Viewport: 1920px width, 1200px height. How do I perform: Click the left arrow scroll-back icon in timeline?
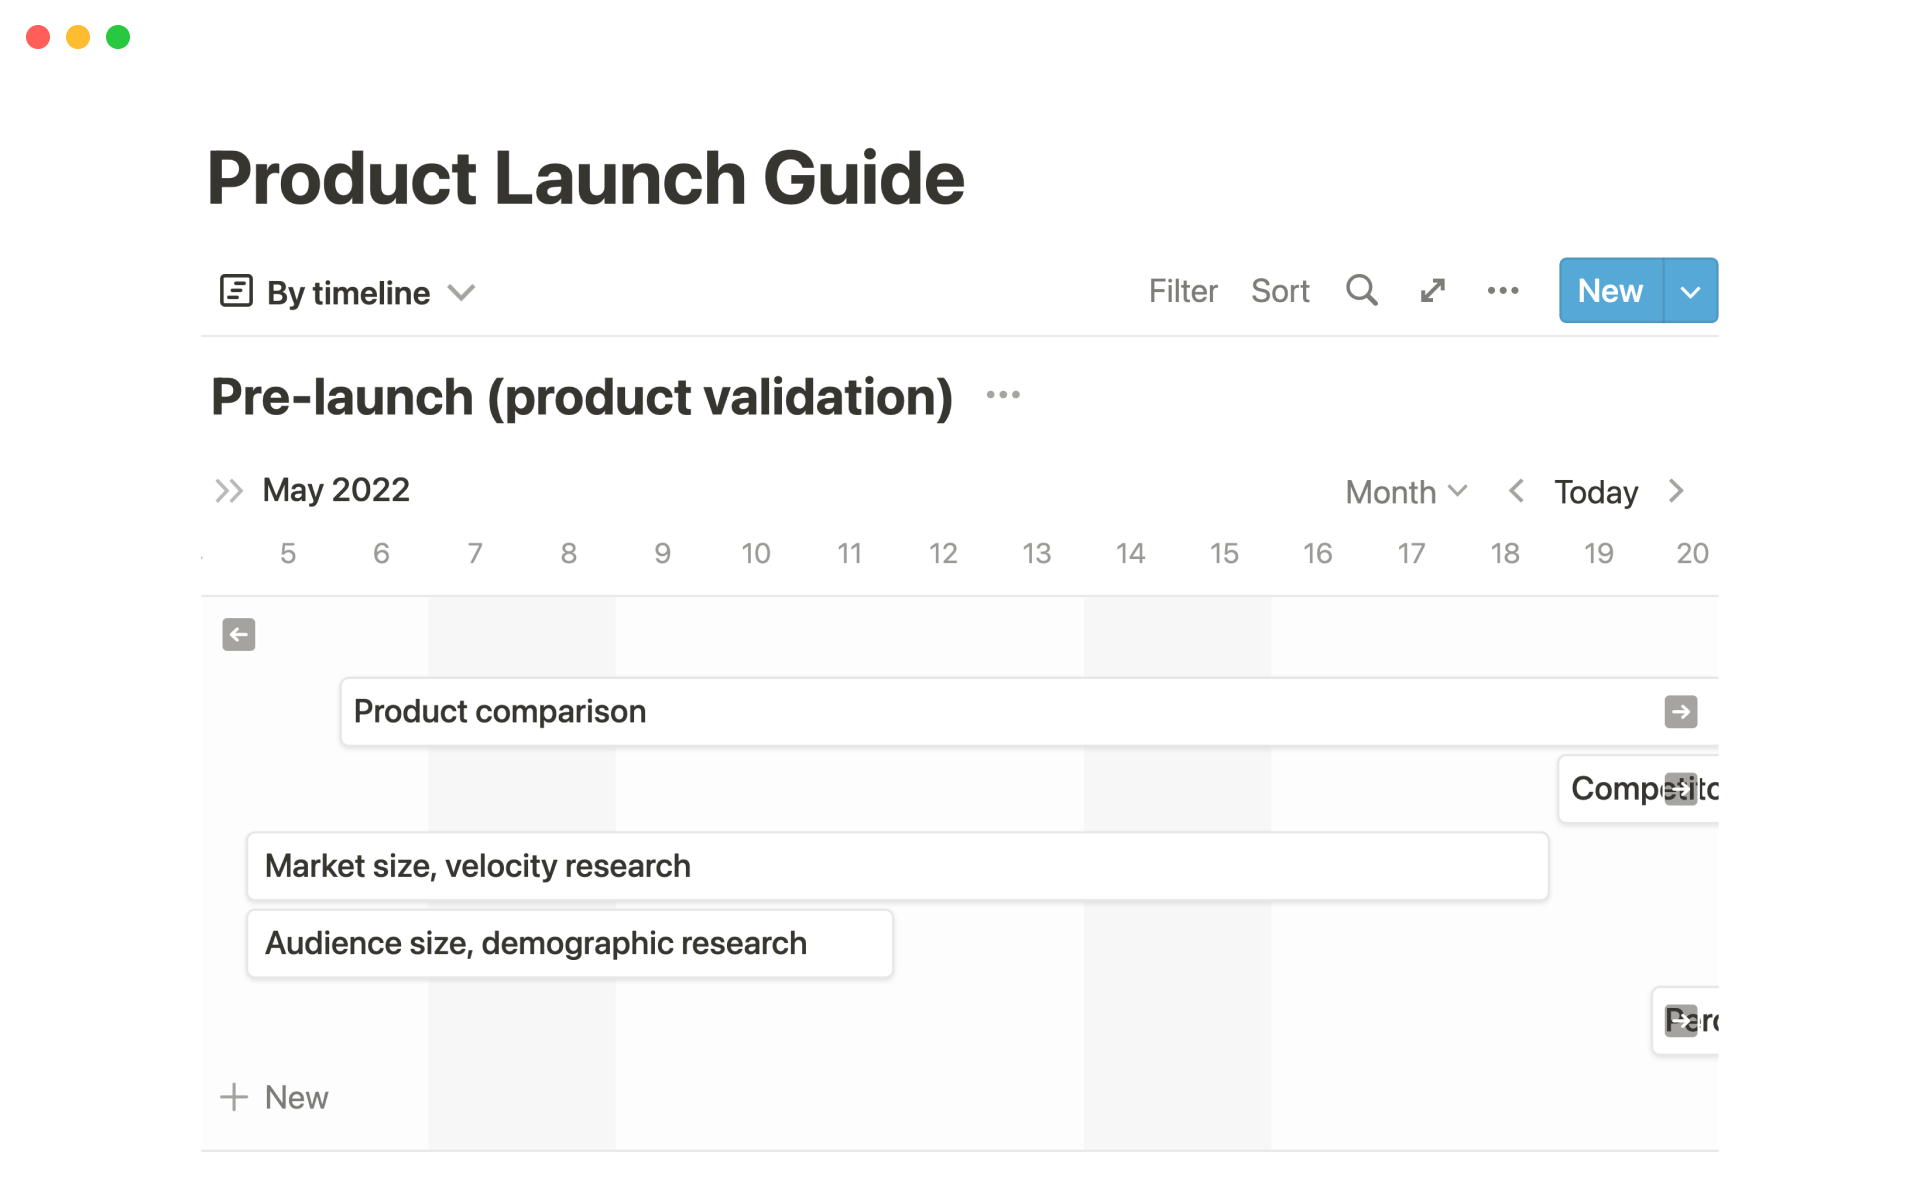coord(239,634)
